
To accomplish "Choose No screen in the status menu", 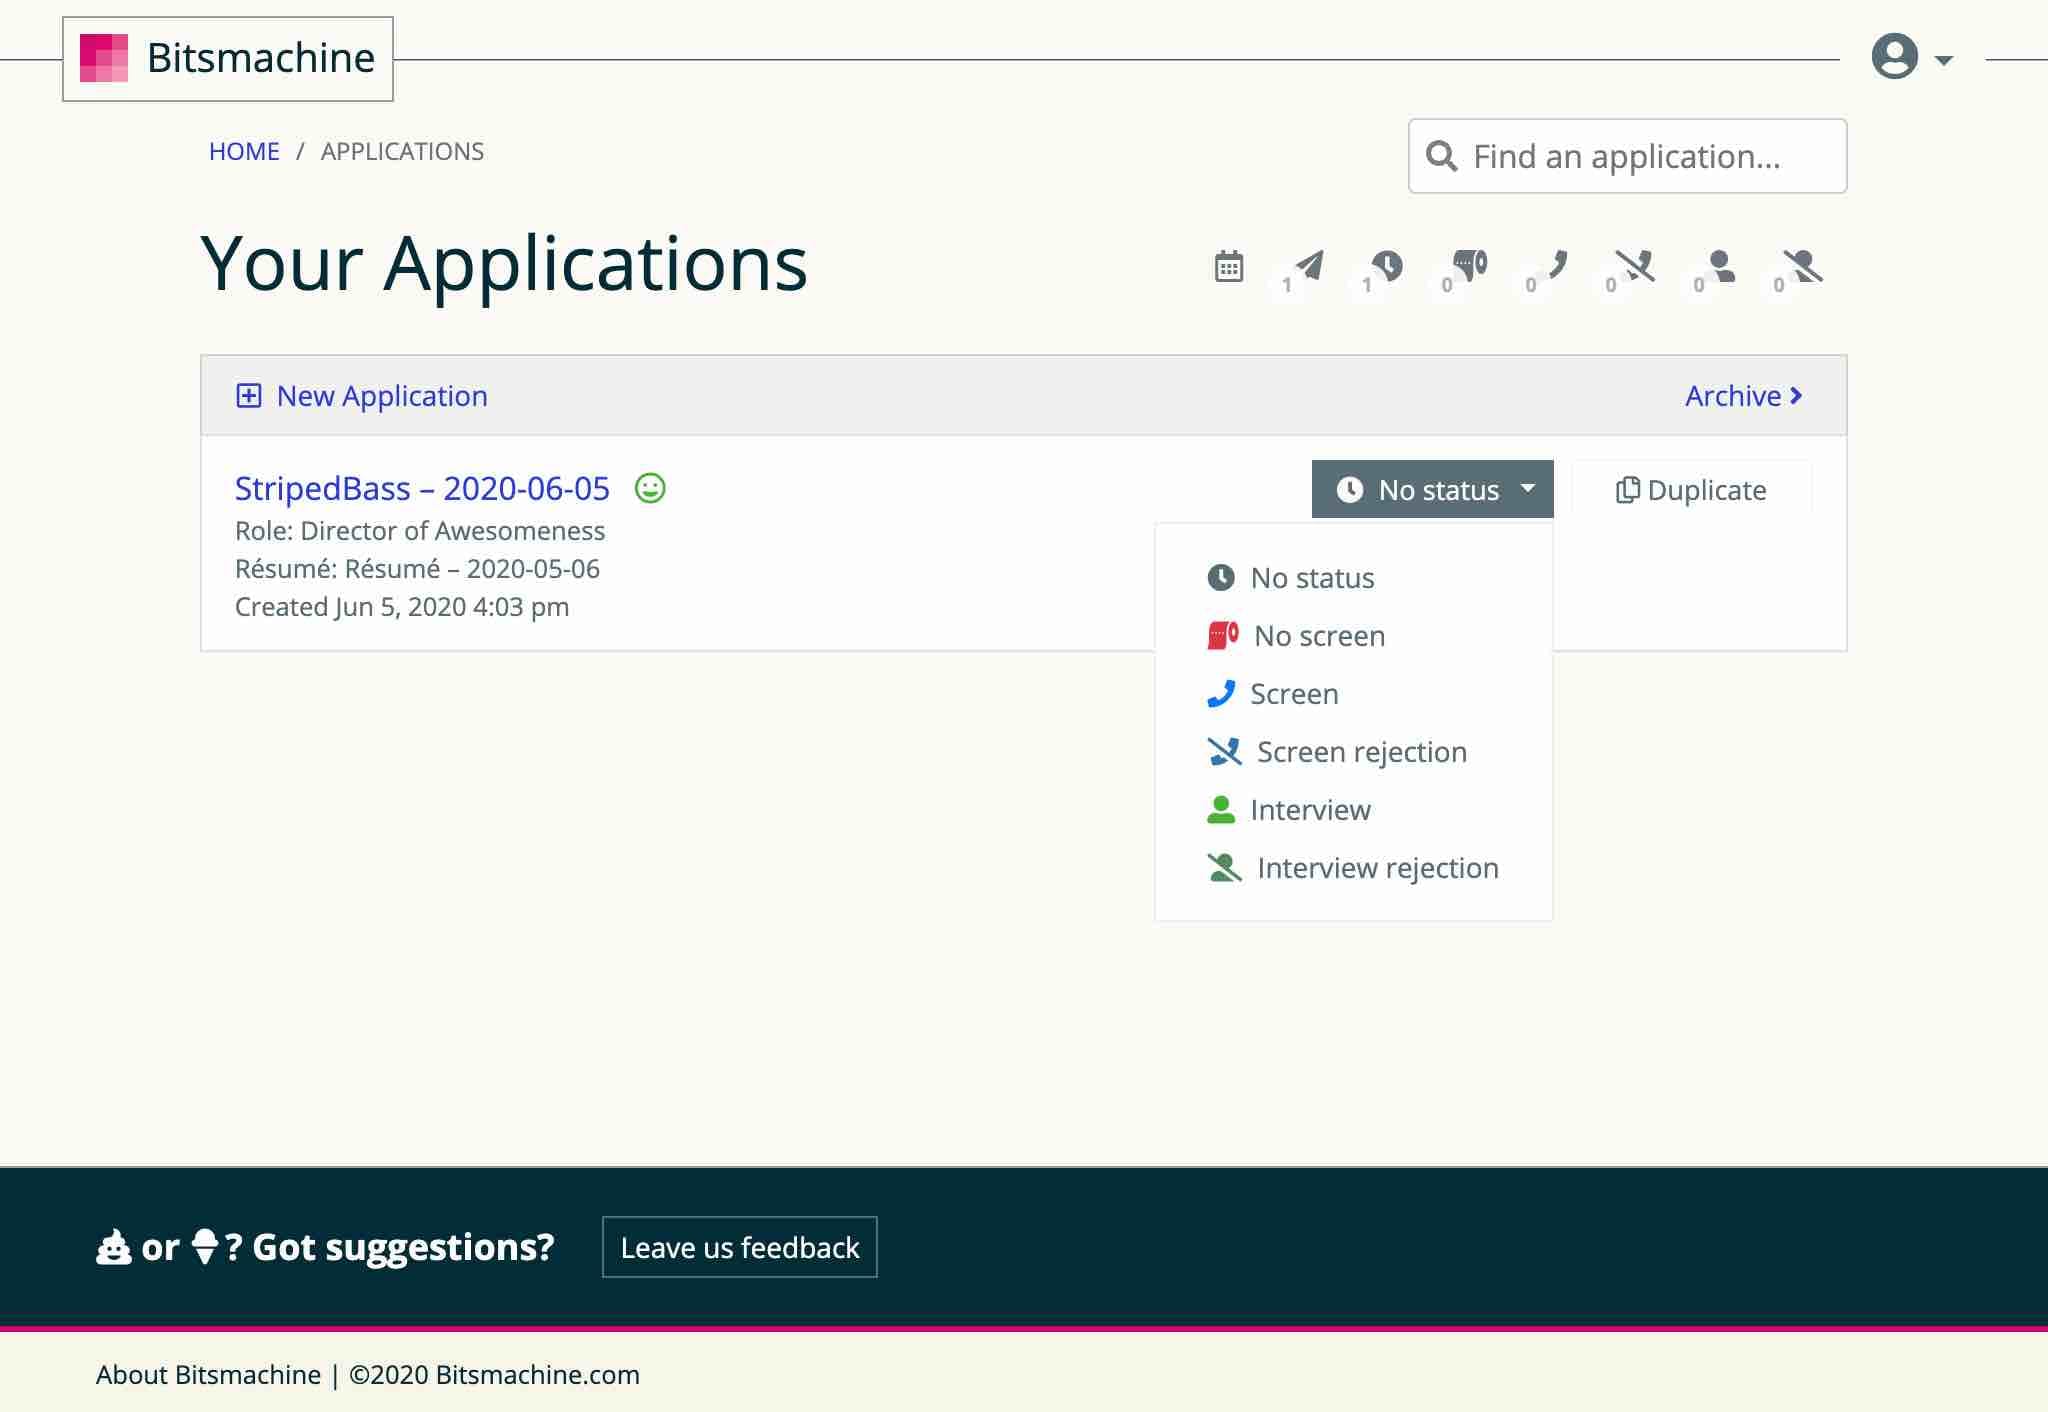I will coord(1318,636).
